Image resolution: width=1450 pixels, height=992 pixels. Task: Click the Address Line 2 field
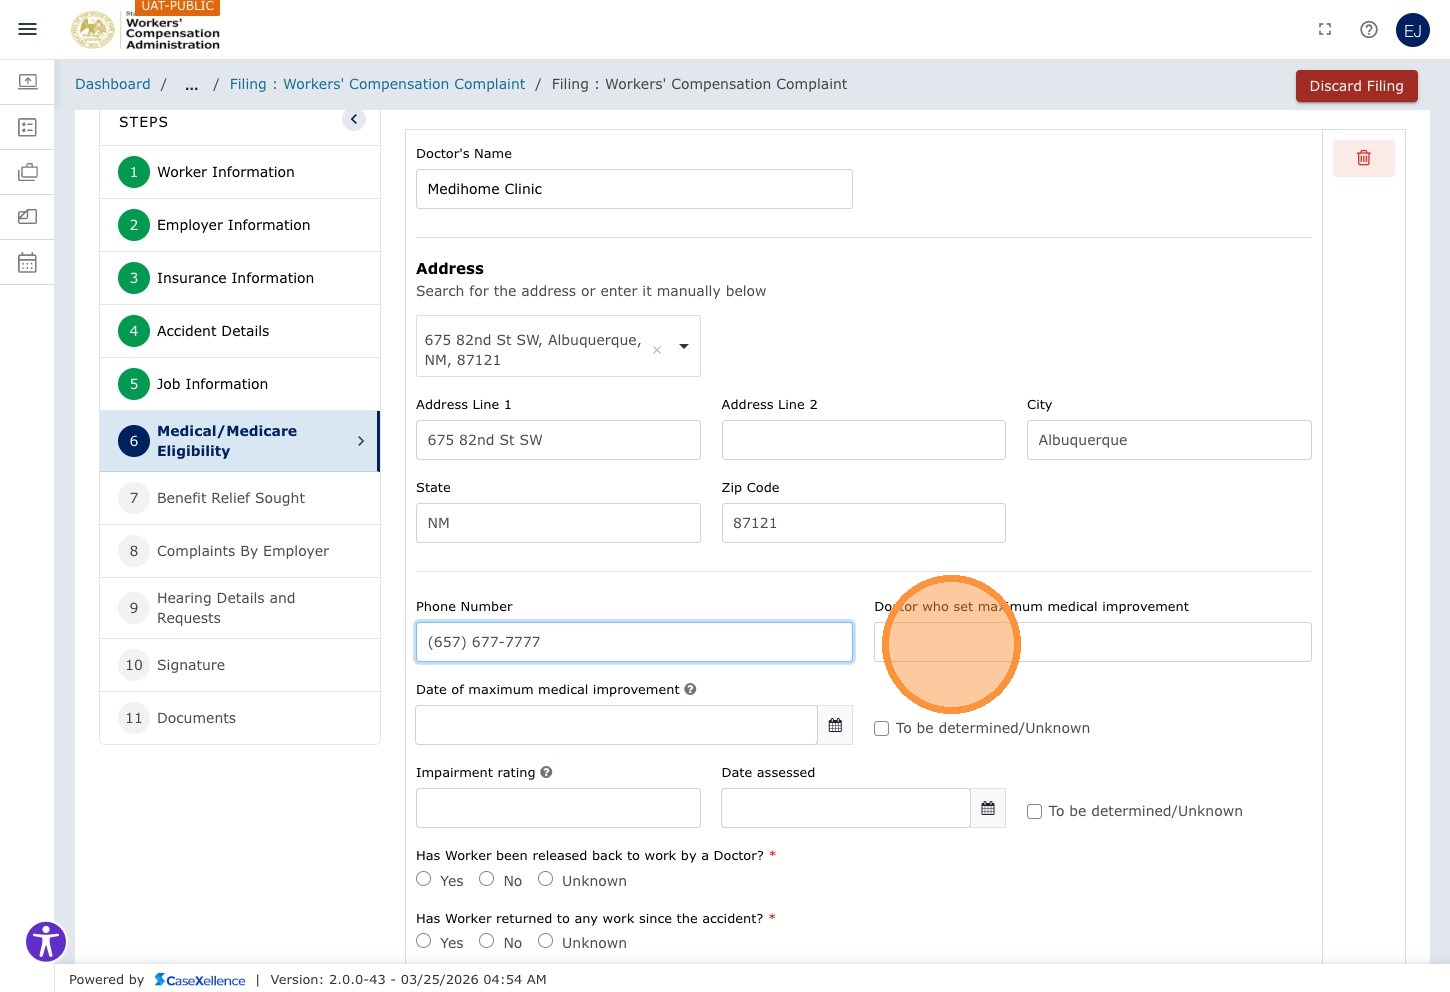pyautogui.click(x=864, y=440)
